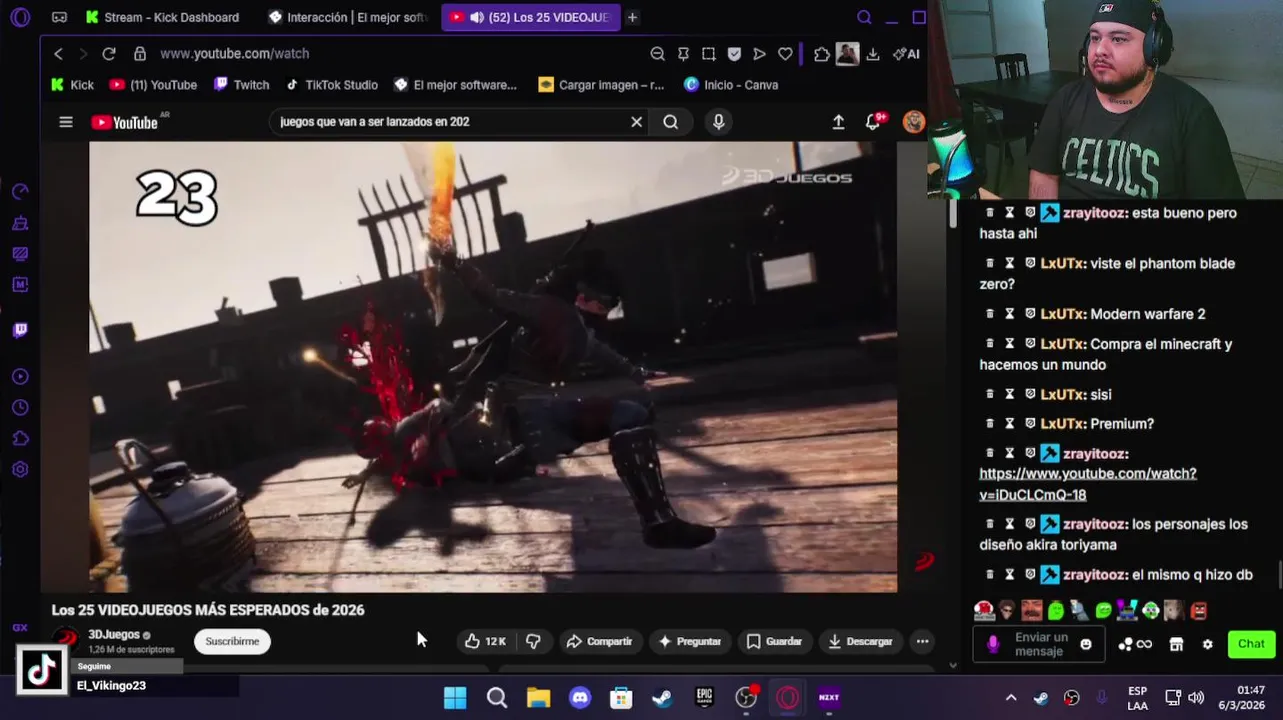Open the (11) YouTube bookmark

(153, 85)
